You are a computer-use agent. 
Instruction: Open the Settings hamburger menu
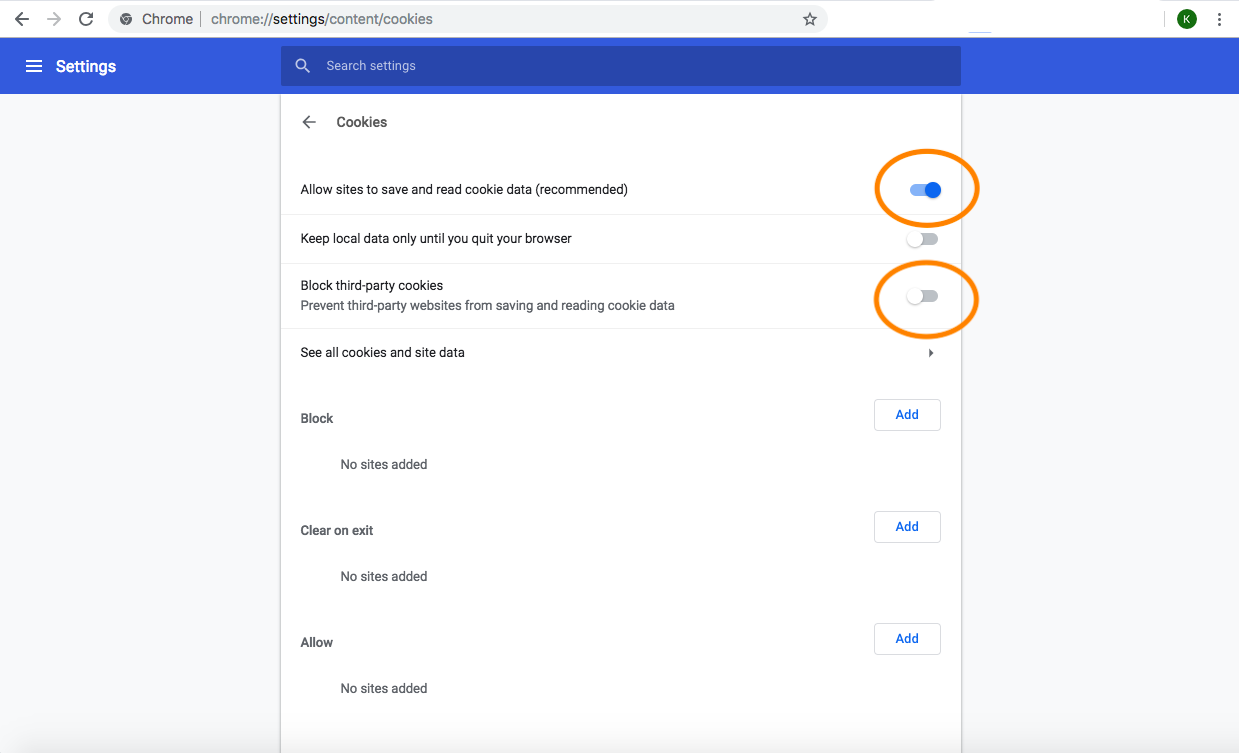(x=34, y=66)
